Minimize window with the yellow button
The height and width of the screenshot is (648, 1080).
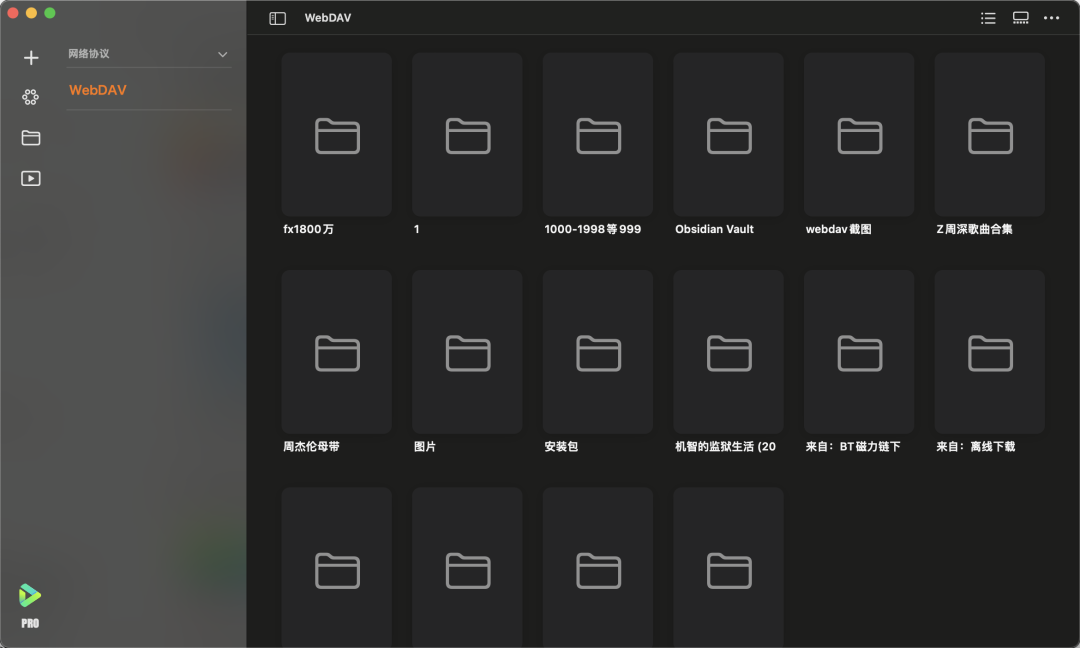[31, 13]
